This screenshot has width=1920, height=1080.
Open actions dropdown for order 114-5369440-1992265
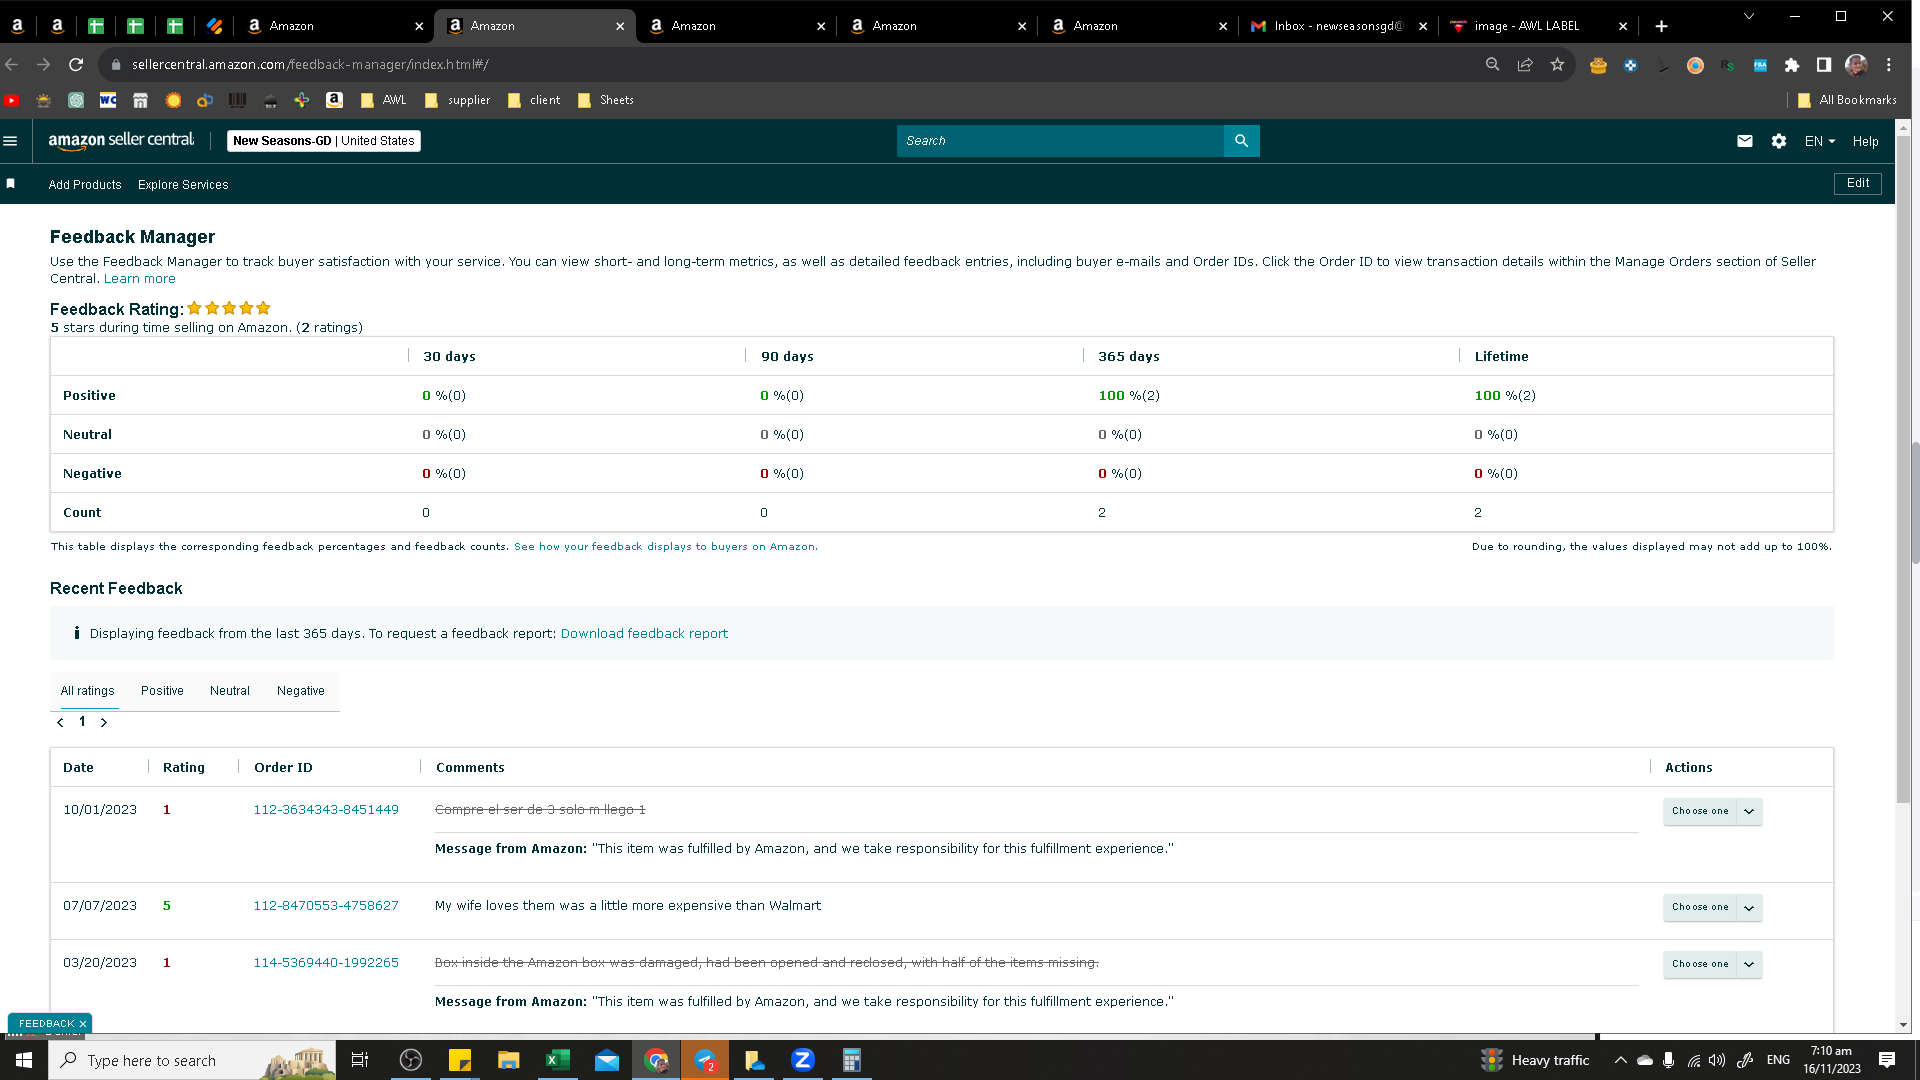click(x=1712, y=964)
